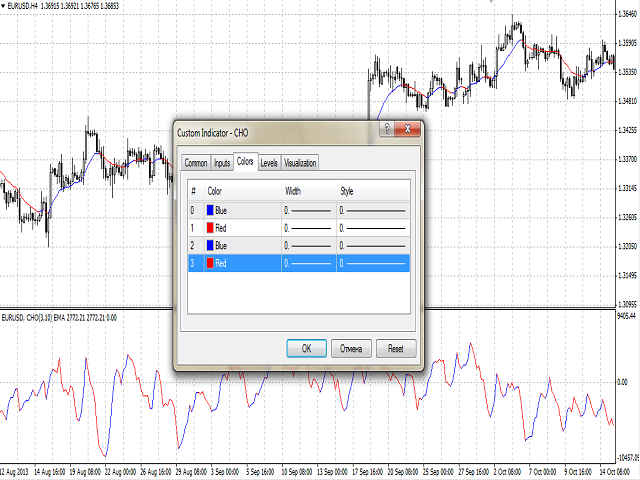Pick the red color swatch in row 1
The width and height of the screenshot is (640, 480).
click(210, 228)
